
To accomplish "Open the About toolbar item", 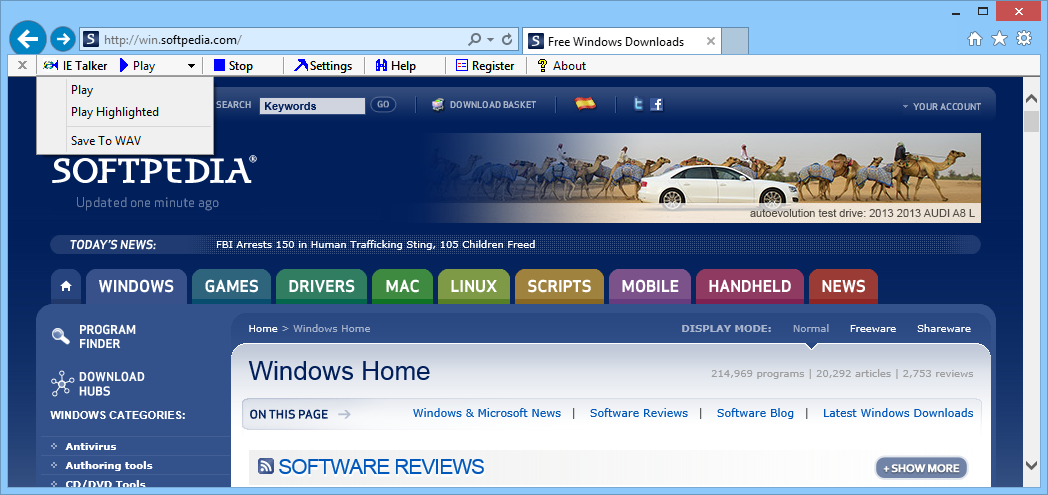I will pyautogui.click(x=561, y=65).
